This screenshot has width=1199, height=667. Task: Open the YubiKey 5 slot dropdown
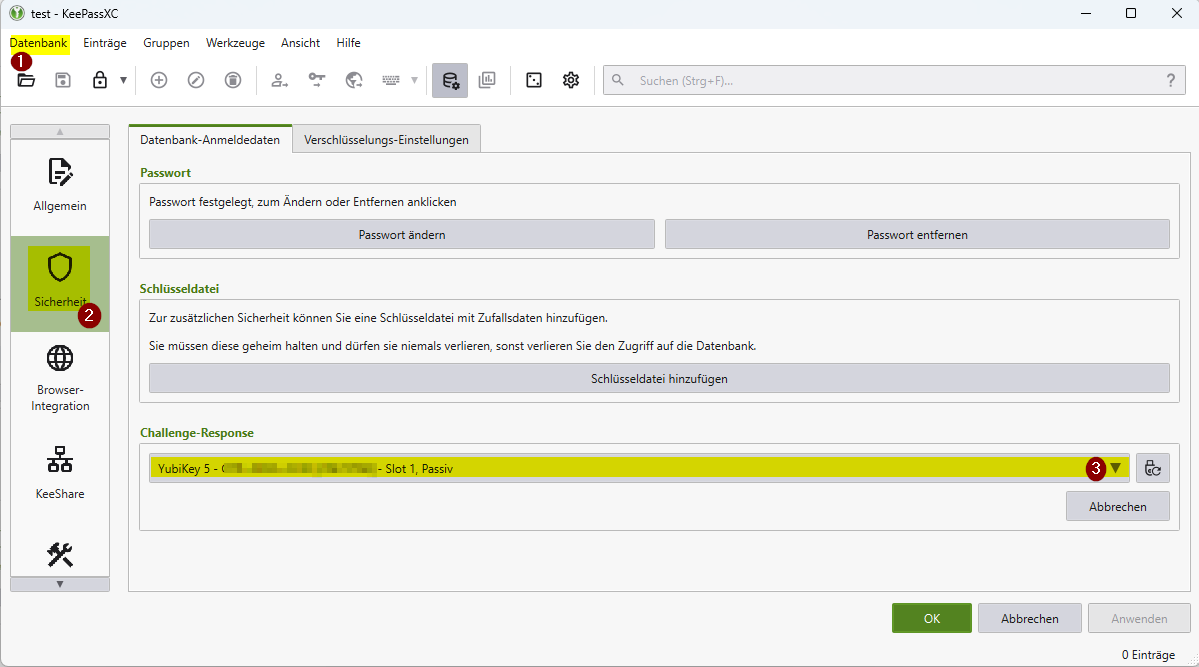(x=639, y=468)
